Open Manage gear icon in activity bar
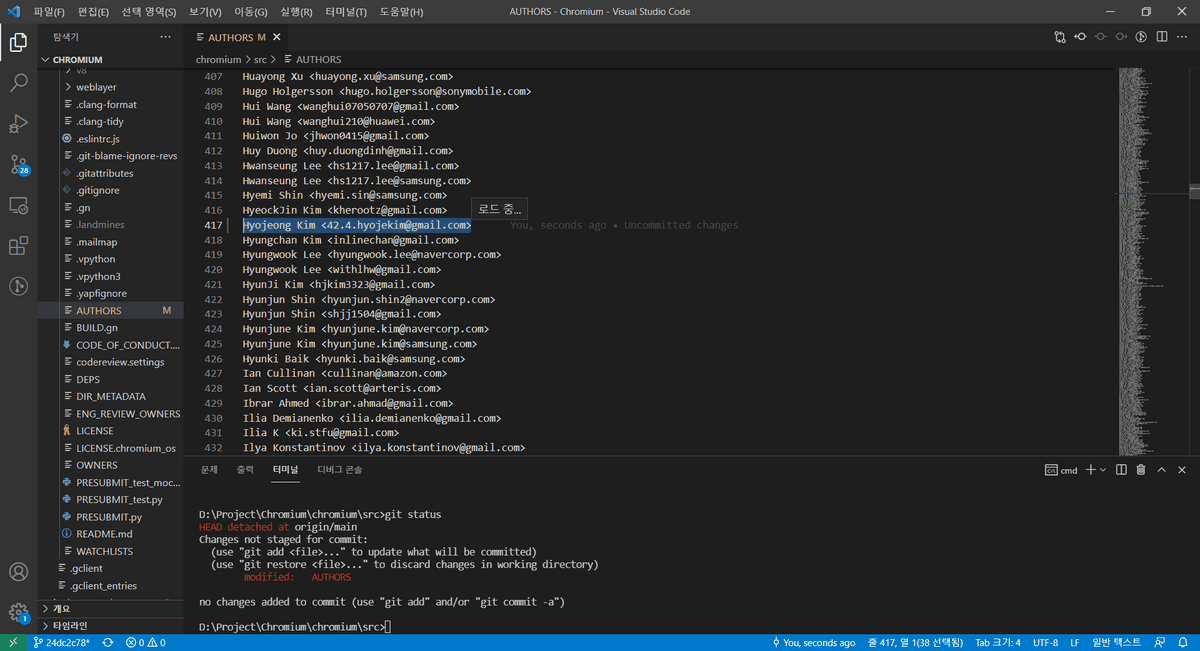 click(x=18, y=612)
